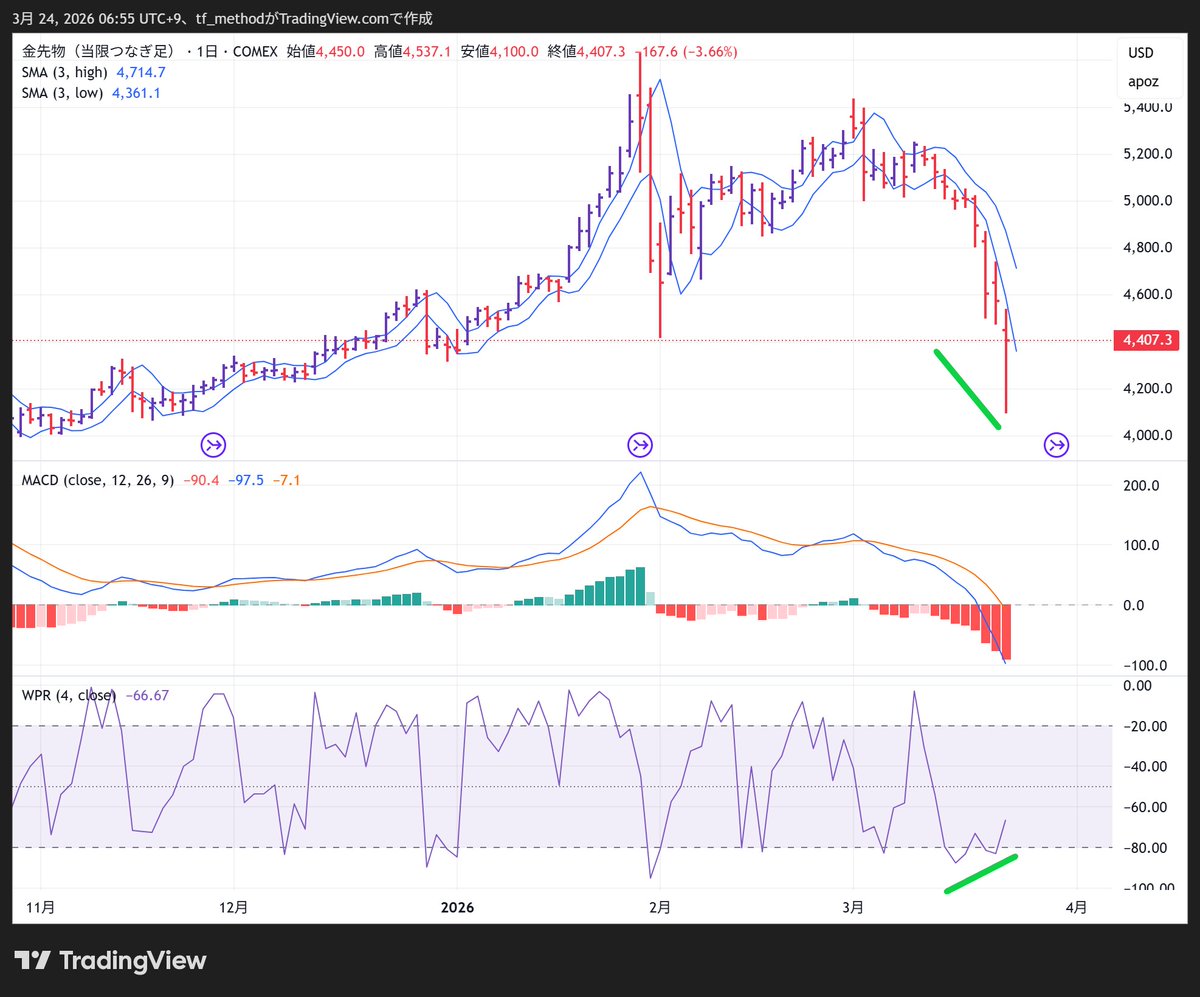Click the 4月 label on time axis

click(1077, 908)
